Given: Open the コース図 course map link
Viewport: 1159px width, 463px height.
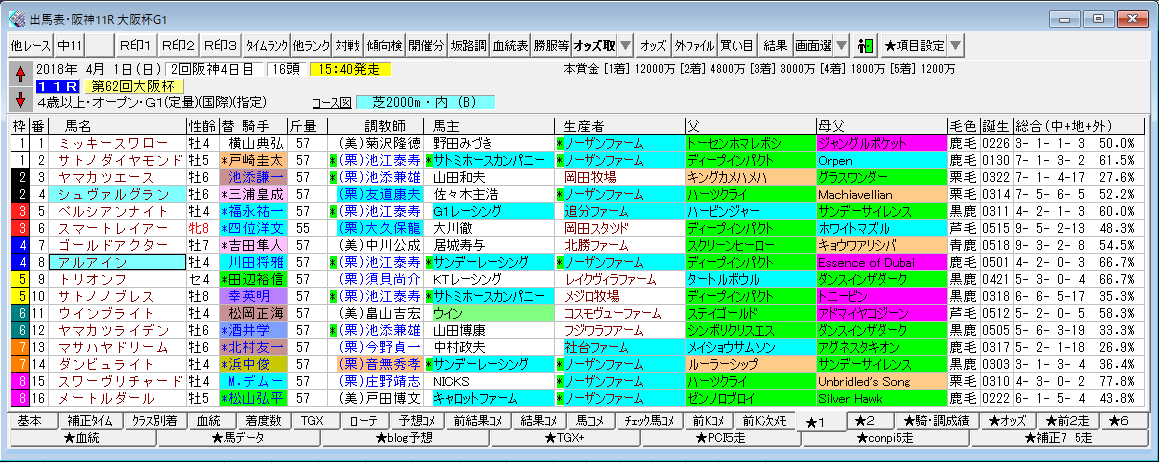Looking at the screenshot, I should pyautogui.click(x=331, y=103).
